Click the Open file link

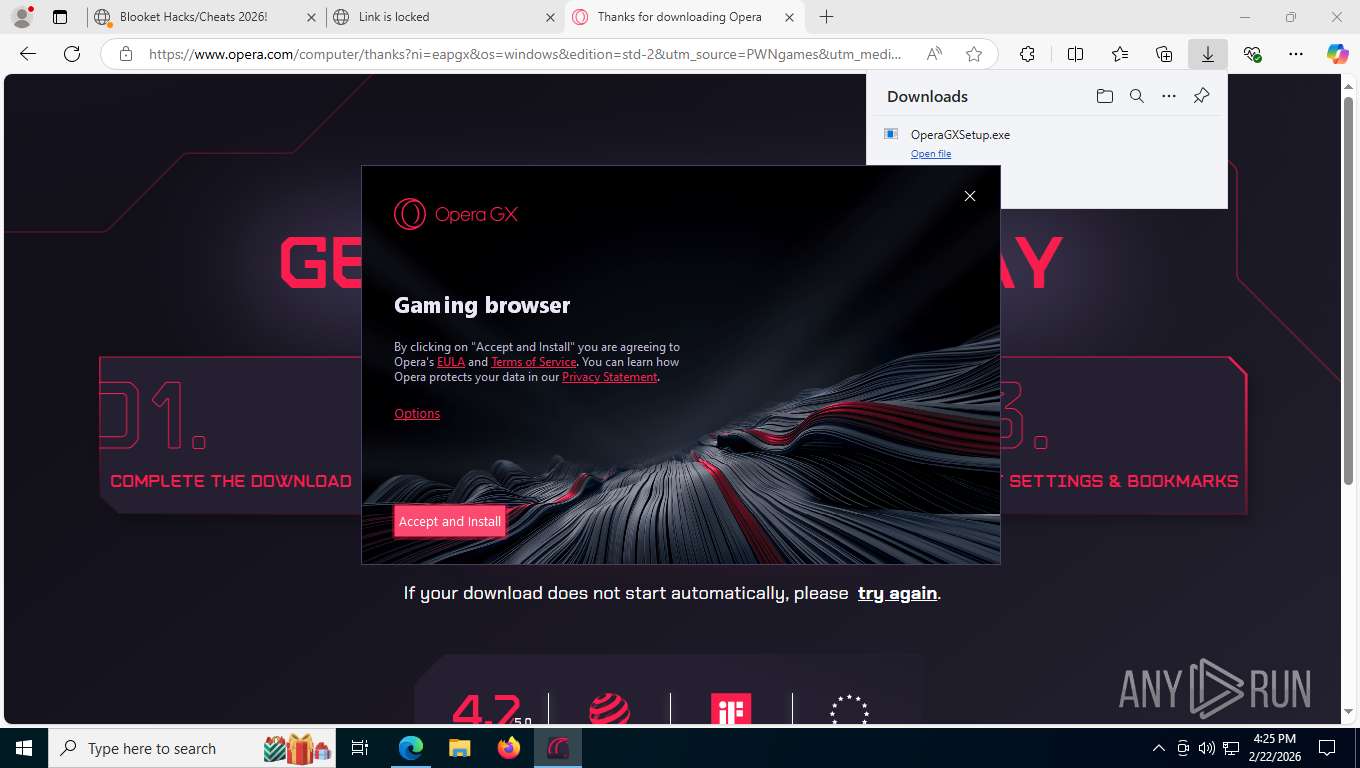pyautogui.click(x=931, y=154)
